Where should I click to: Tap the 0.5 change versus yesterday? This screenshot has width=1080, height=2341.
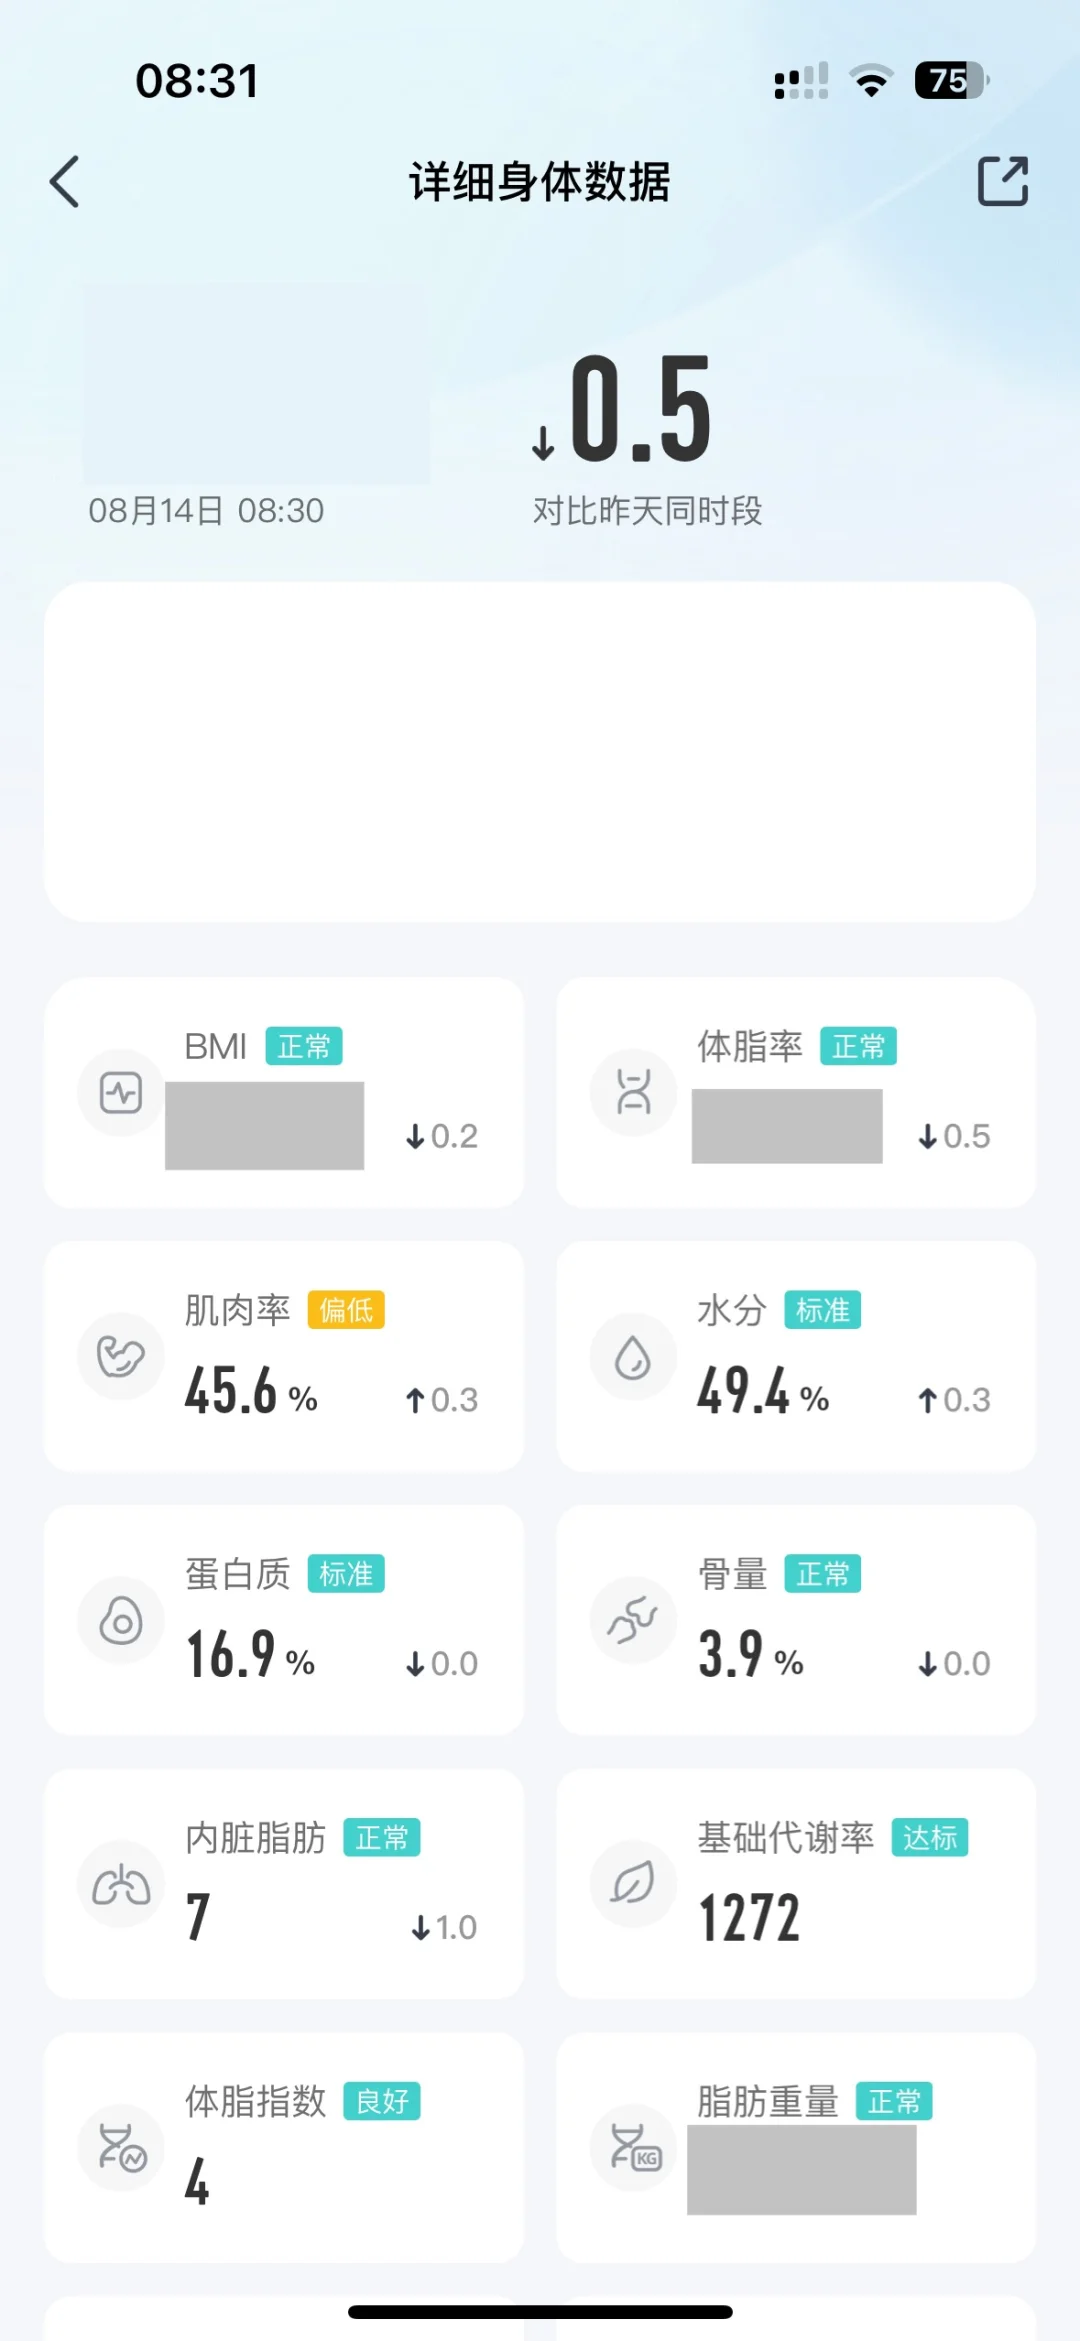click(x=622, y=410)
